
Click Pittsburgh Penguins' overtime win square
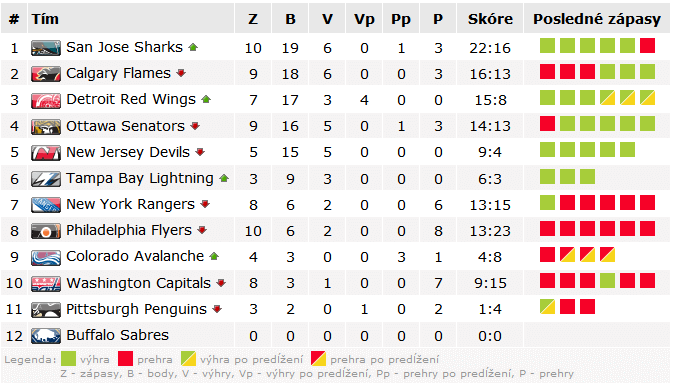click(547, 307)
